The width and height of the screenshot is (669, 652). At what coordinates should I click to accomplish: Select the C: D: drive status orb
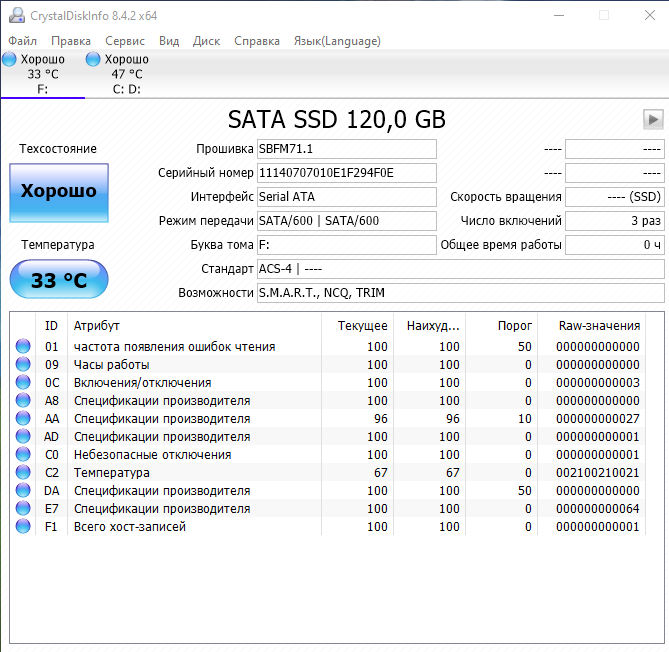tap(93, 59)
